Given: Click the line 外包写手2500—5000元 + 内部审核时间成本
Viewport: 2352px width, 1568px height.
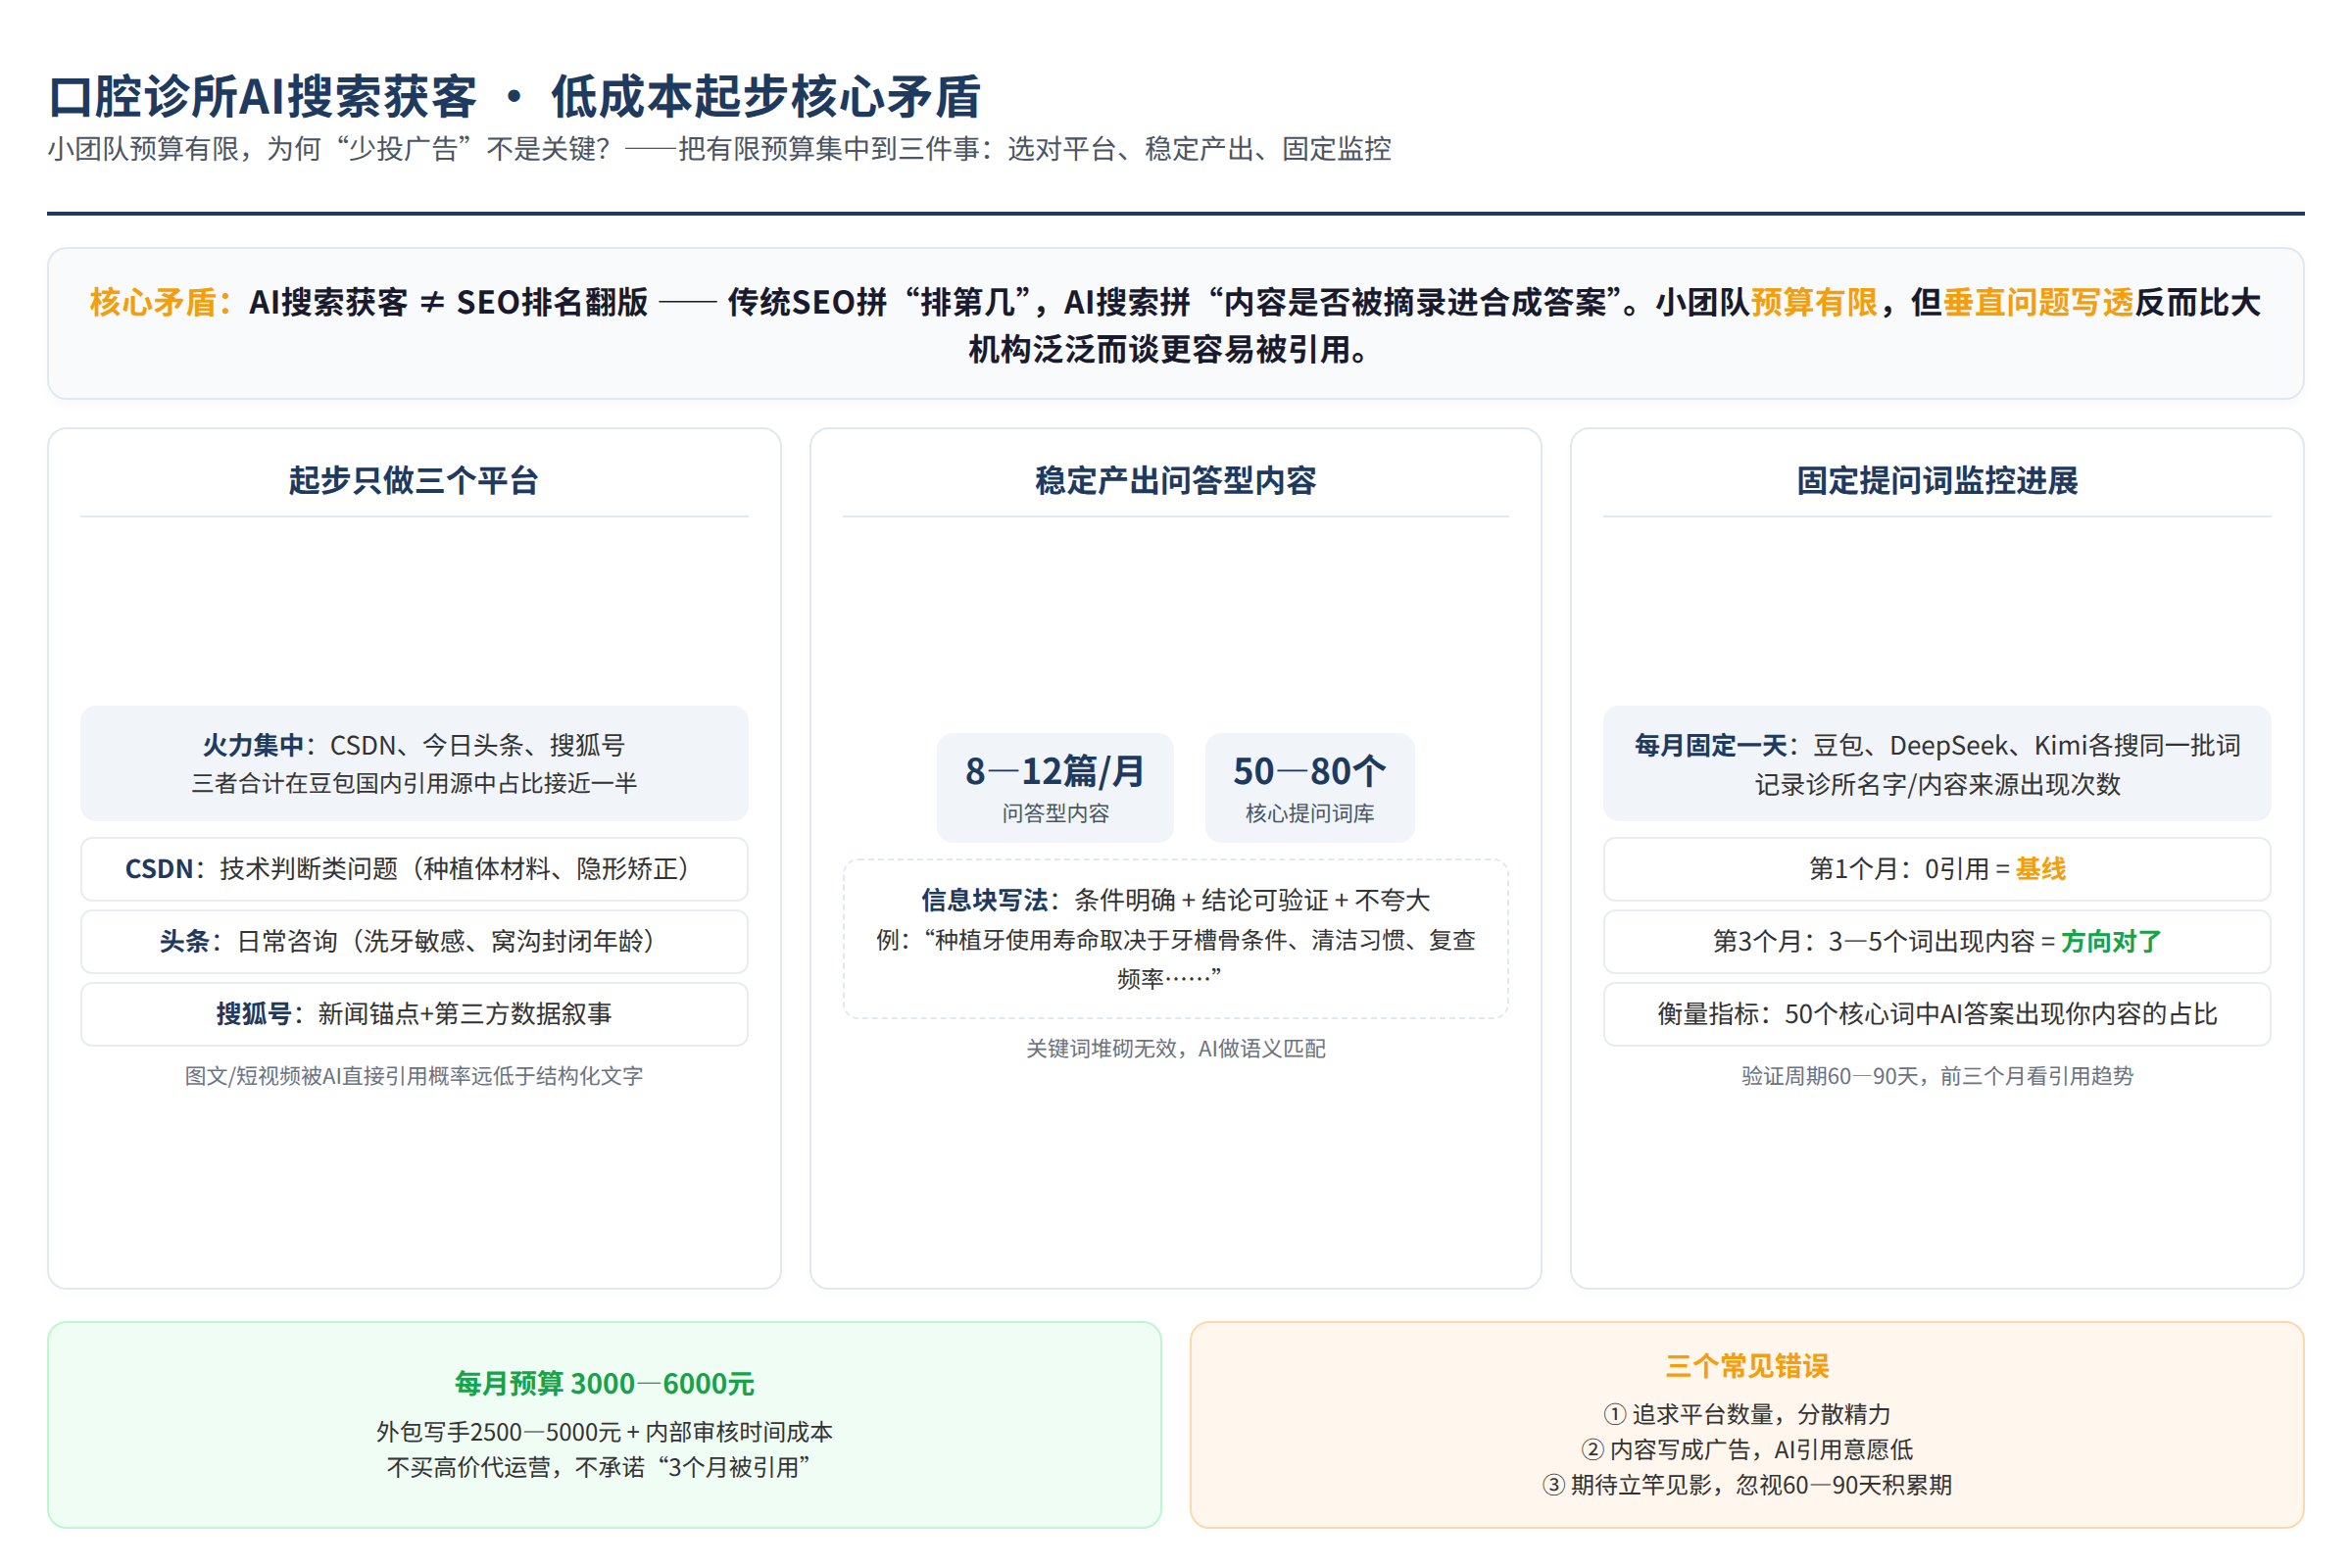Looking at the screenshot, I should (x=604, y=1432).
